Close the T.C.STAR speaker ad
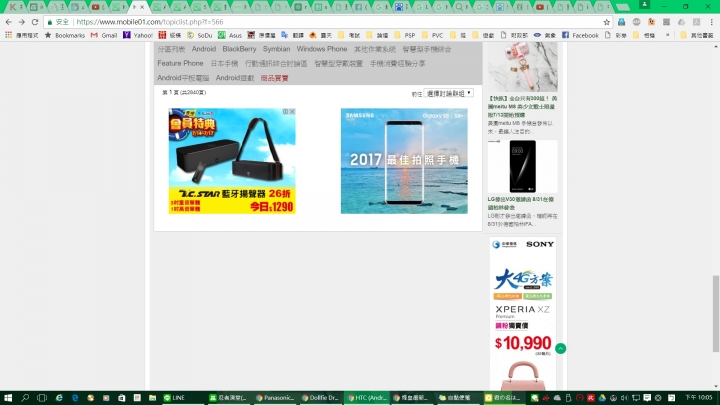The width and height of the screenshot is (720, 405). (292, 112)
